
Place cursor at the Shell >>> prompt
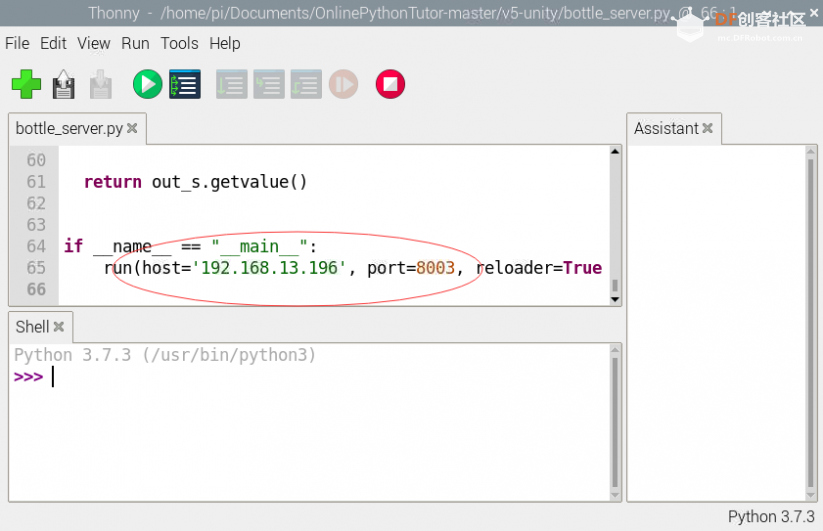coord(52,377)
